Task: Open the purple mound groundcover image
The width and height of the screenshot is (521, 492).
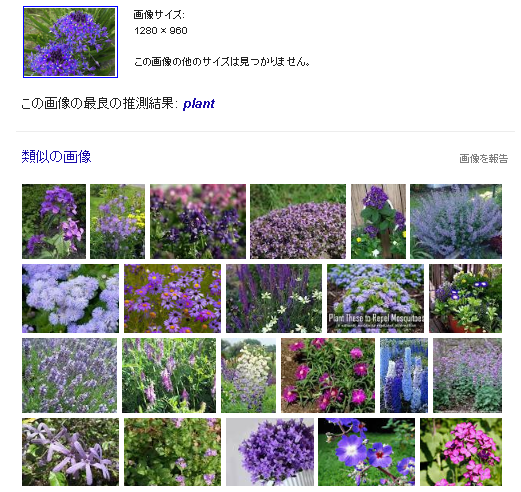Action: (x=298, y=221)
